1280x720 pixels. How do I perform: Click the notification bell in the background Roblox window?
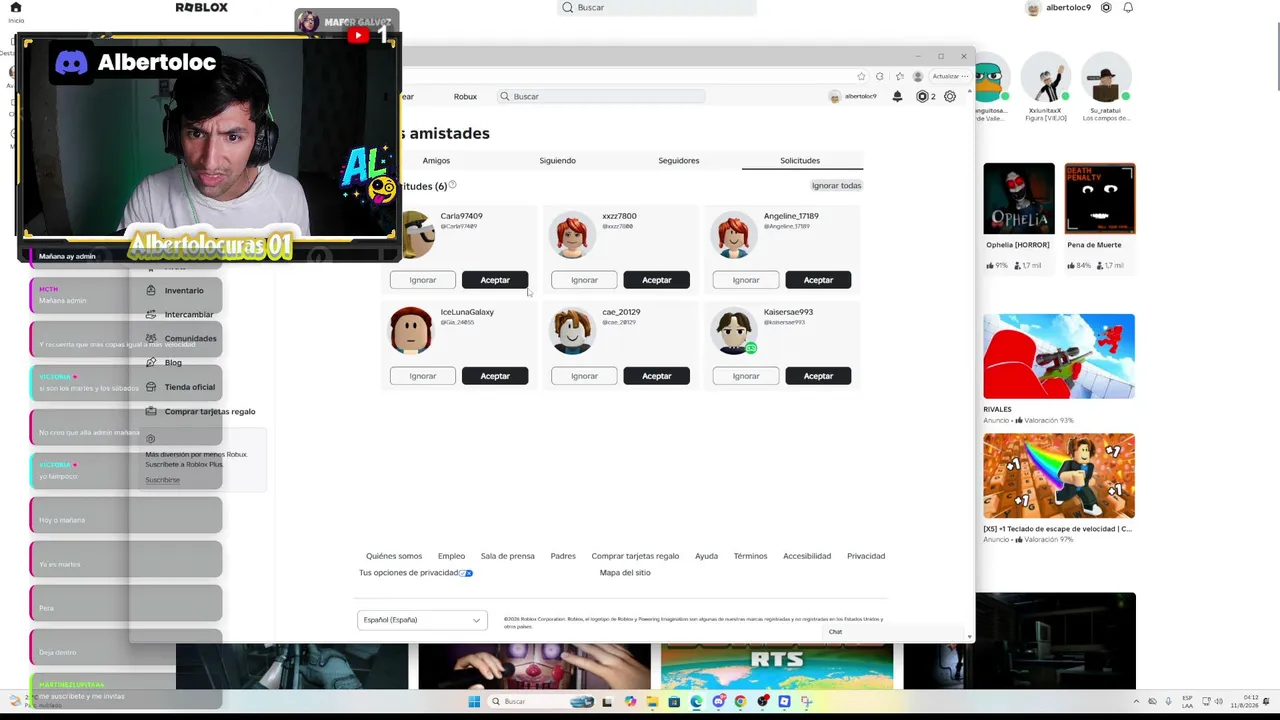(x=1128, y=7)
